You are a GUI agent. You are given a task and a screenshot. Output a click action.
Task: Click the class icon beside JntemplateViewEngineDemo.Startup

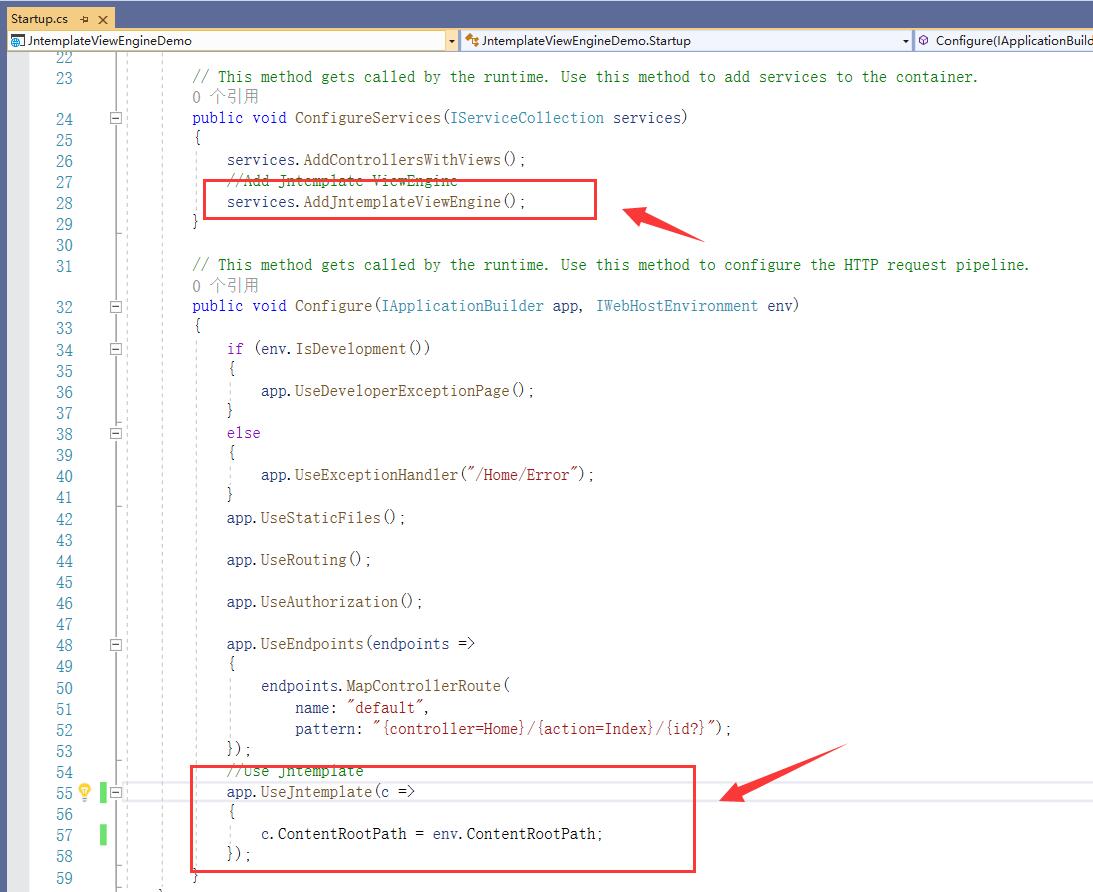[x=472, y=40]
